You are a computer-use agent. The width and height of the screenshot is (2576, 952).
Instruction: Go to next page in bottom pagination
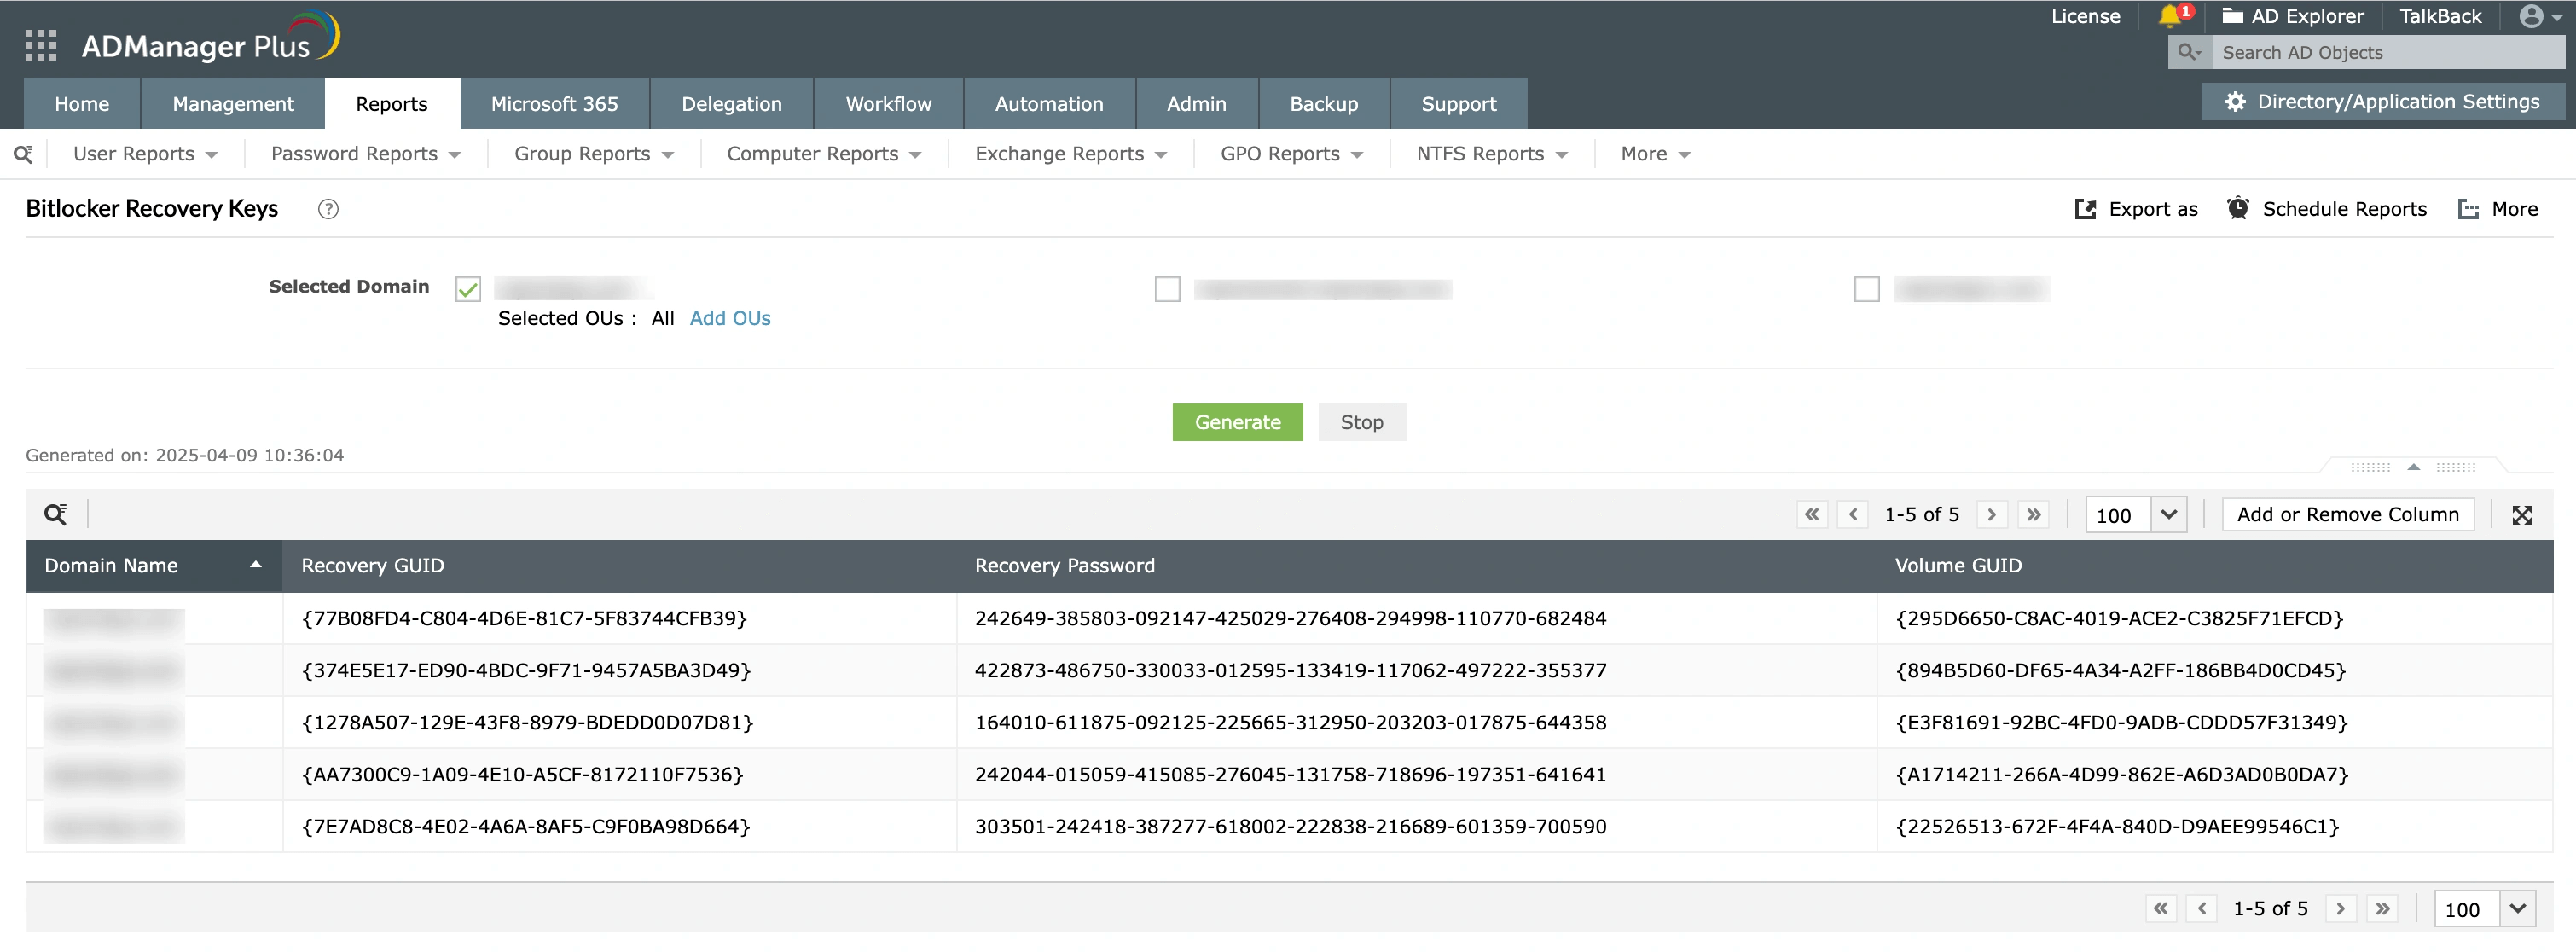click(x=2340, y=908)
